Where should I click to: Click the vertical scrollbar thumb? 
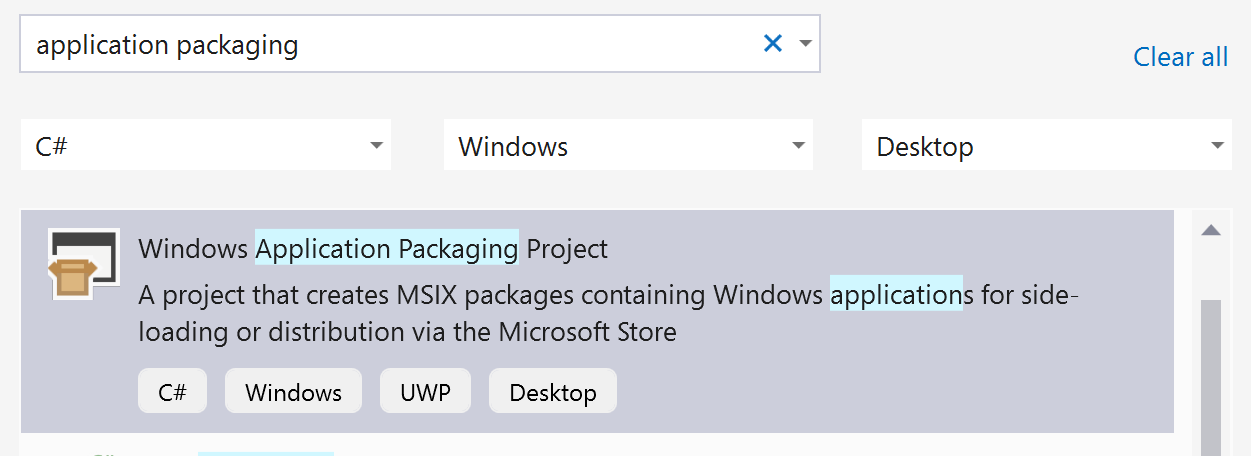1211,377
